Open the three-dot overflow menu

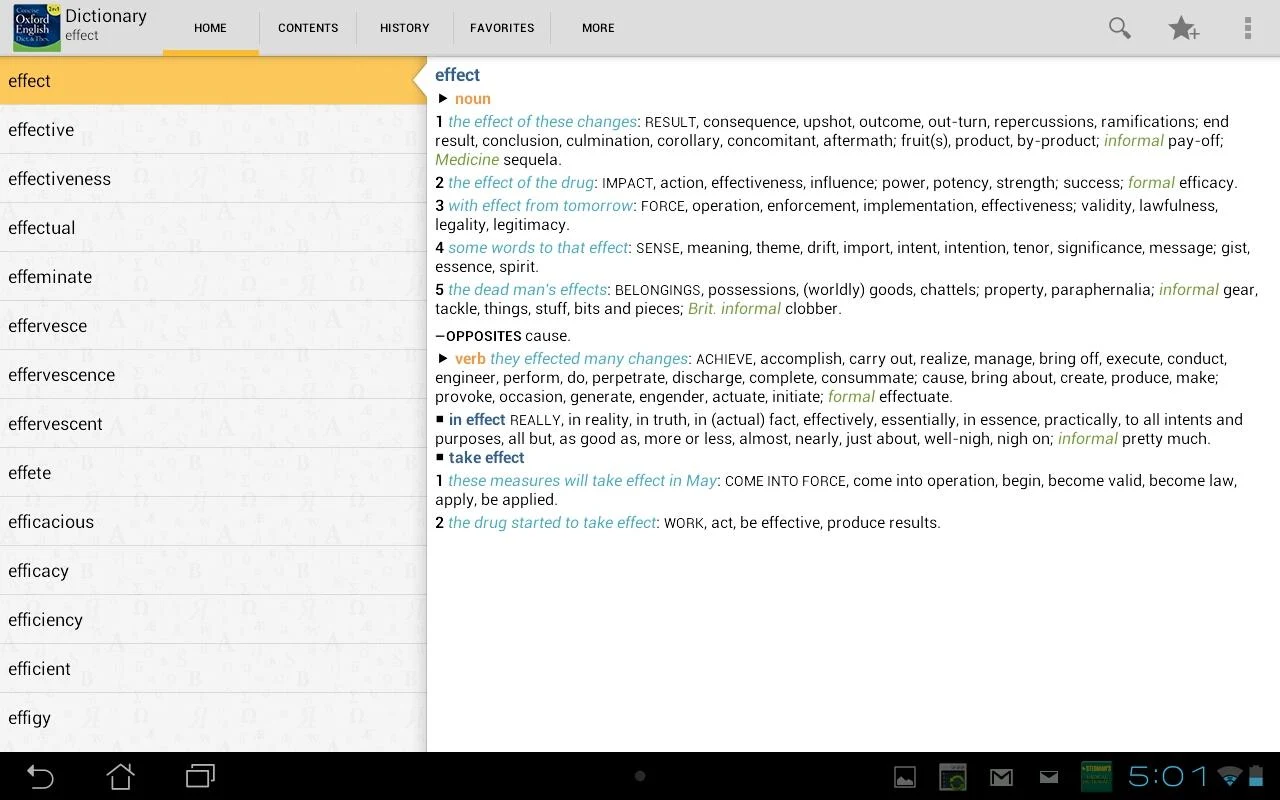1247,28
